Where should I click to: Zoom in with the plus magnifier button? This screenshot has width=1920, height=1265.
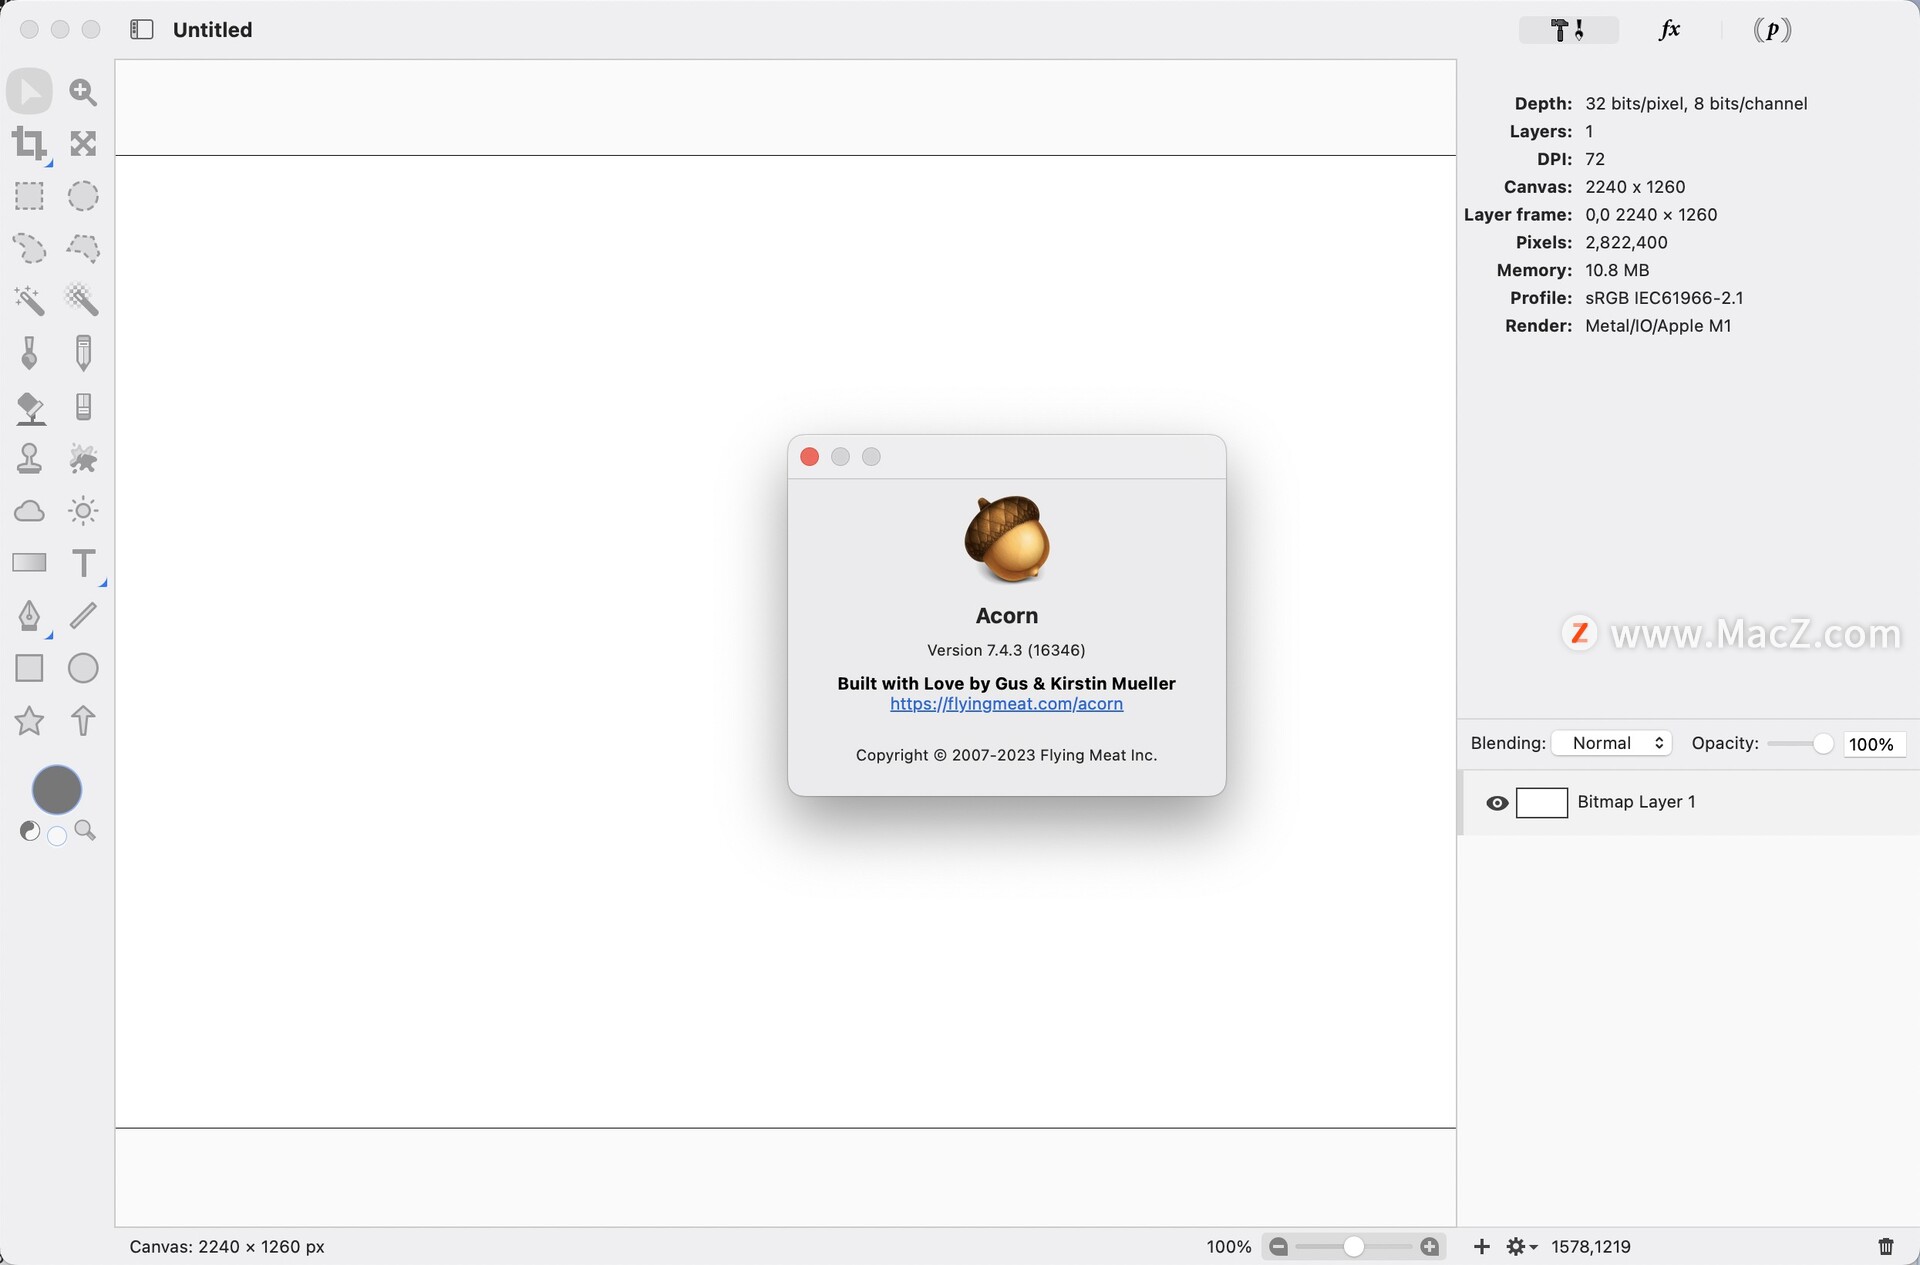pyautogui.click(x=1430, y=1246)
